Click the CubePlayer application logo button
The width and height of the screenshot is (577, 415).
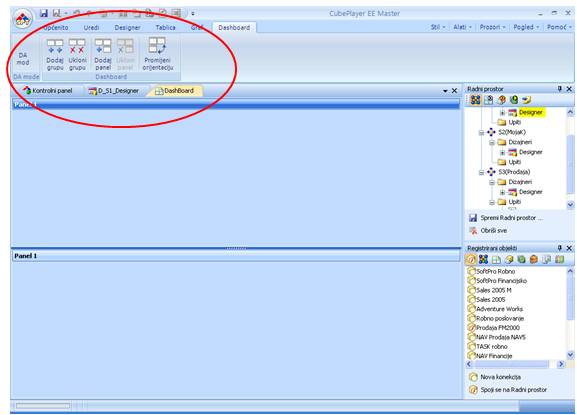23,19
